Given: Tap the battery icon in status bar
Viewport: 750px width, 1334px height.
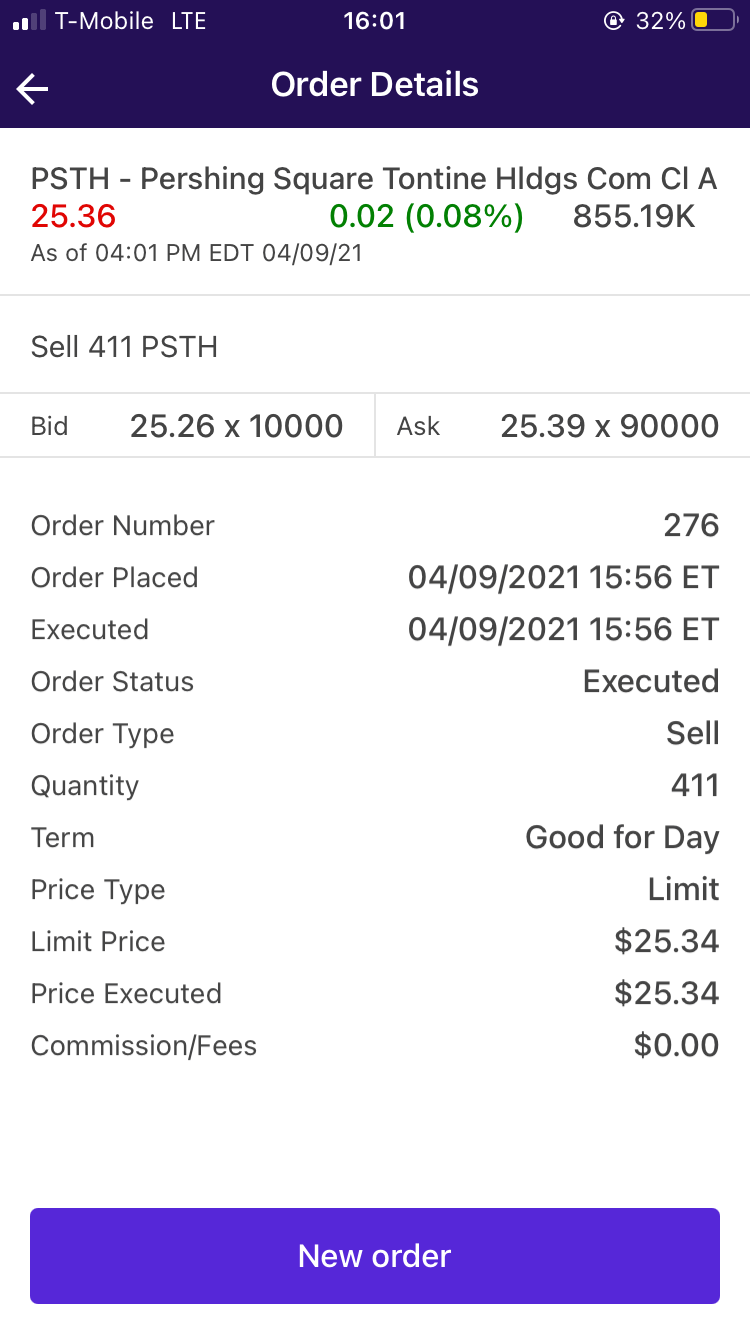Looking at the screenshot, I should (x=714, y=21).
